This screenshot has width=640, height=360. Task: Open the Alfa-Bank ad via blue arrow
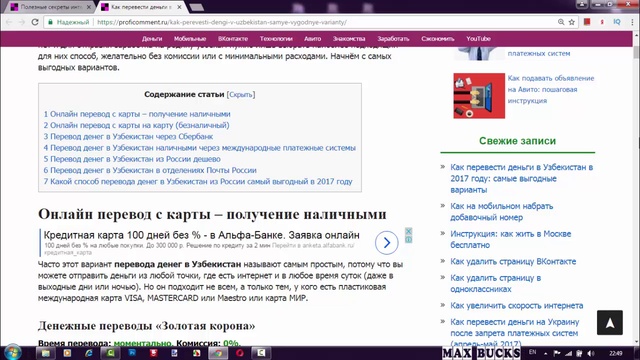(387, 242)
